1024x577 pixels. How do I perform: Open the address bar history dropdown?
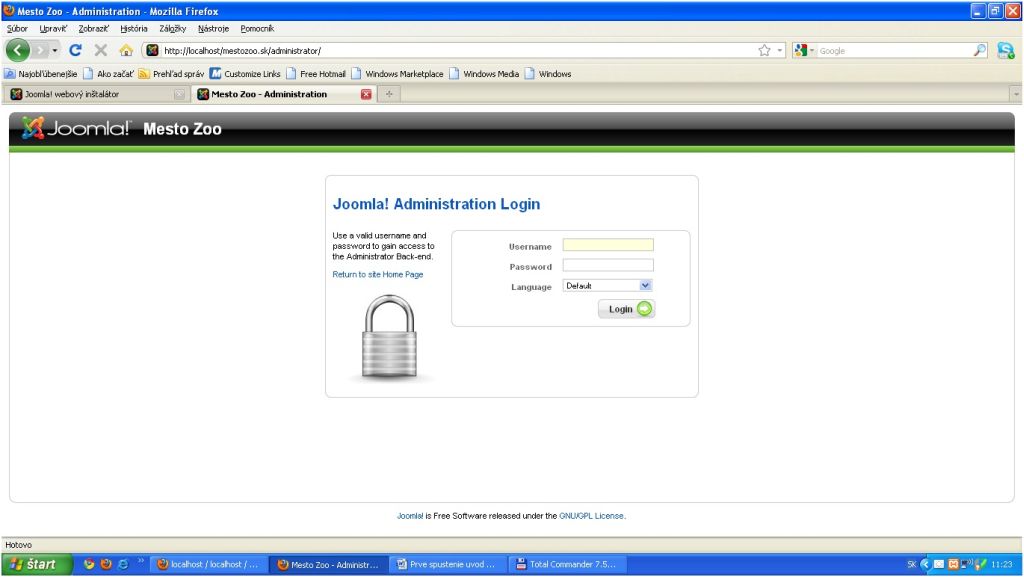(x=779, y=50)
